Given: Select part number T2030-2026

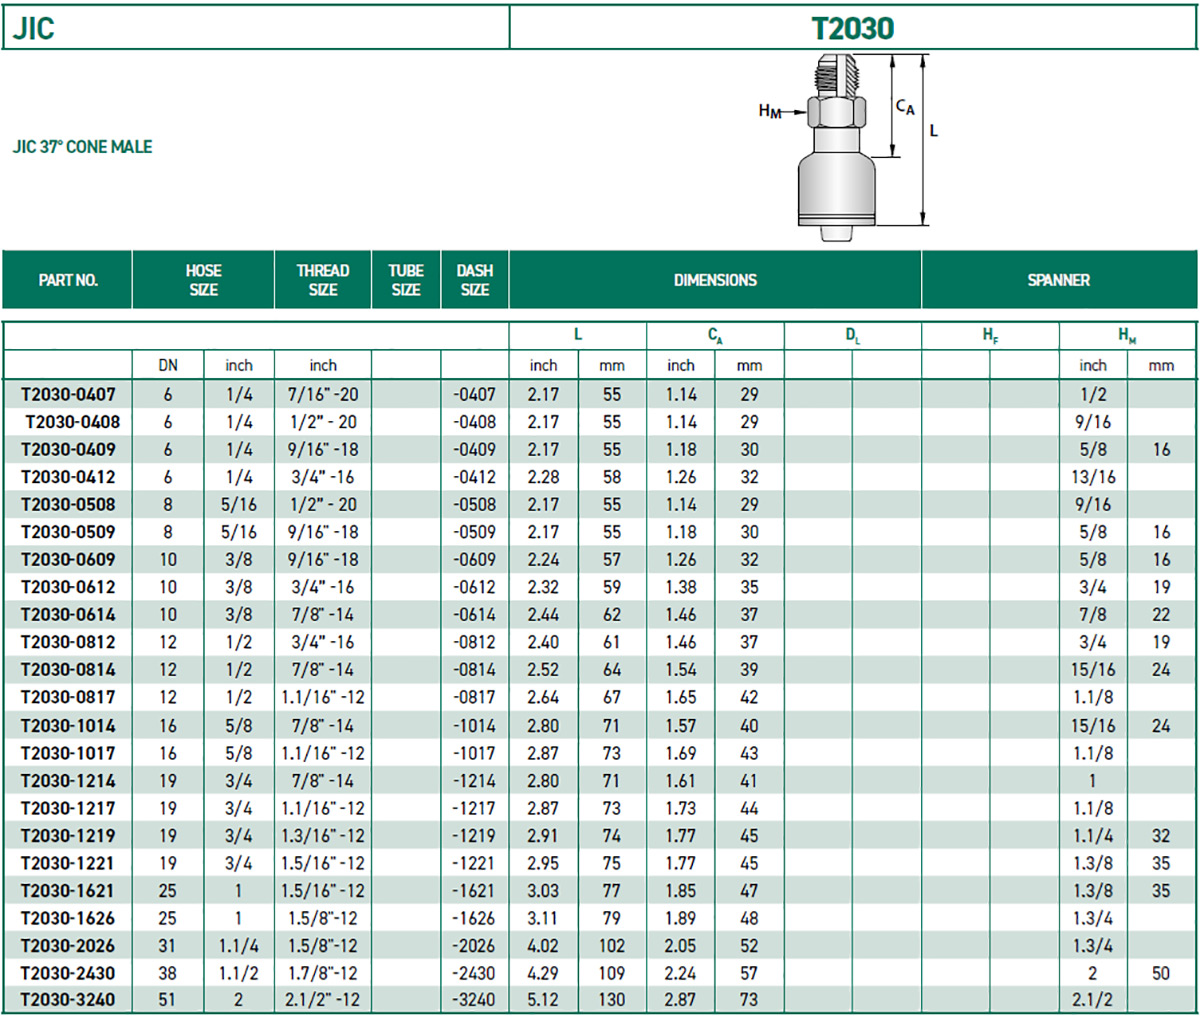Looking at the screenshot, I should (68, 946).
